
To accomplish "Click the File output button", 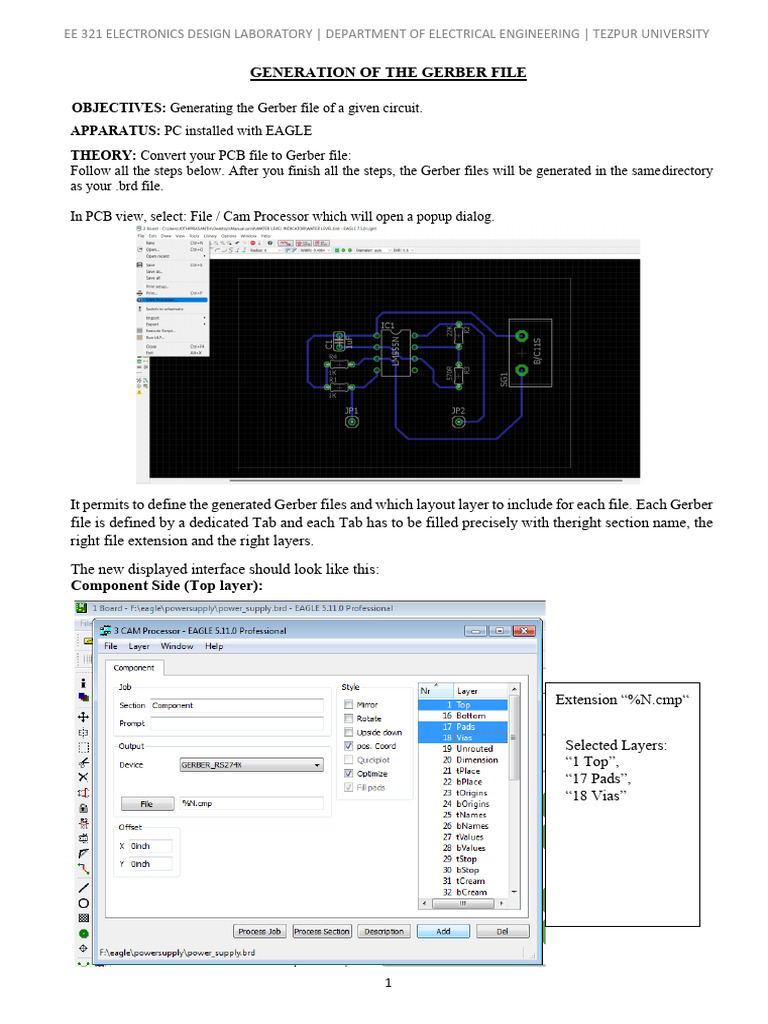I will click(x=147, y=804).
